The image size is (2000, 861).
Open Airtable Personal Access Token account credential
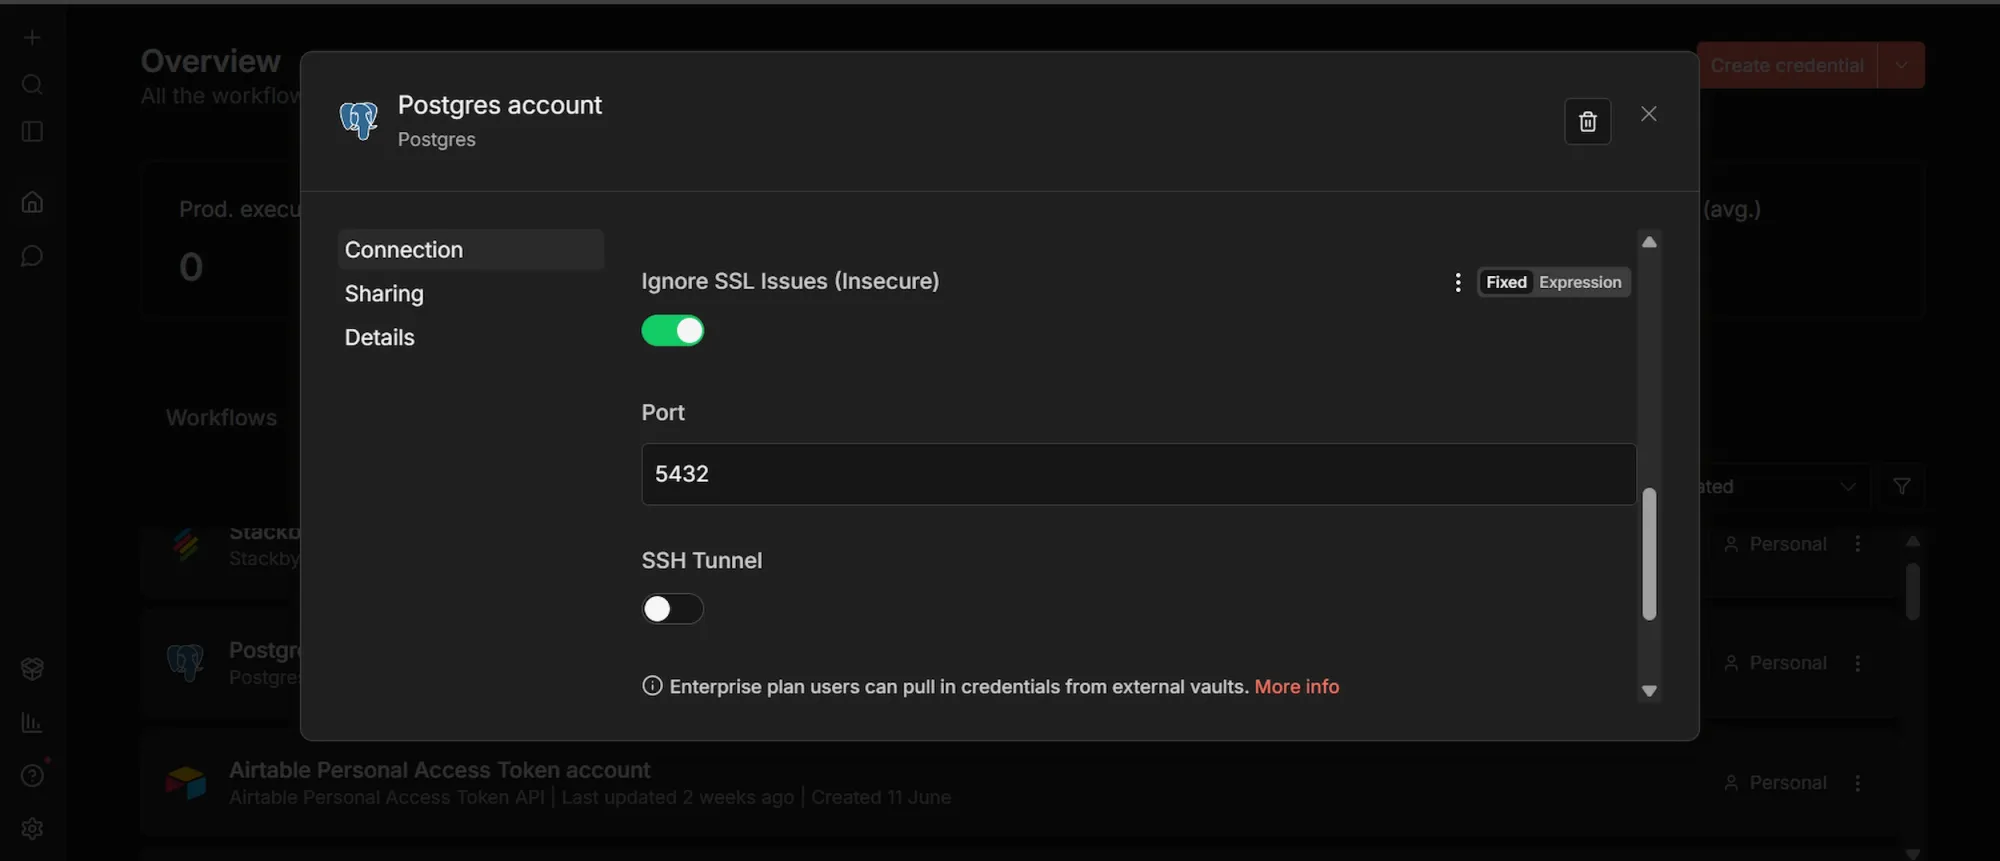pos(440,770)
